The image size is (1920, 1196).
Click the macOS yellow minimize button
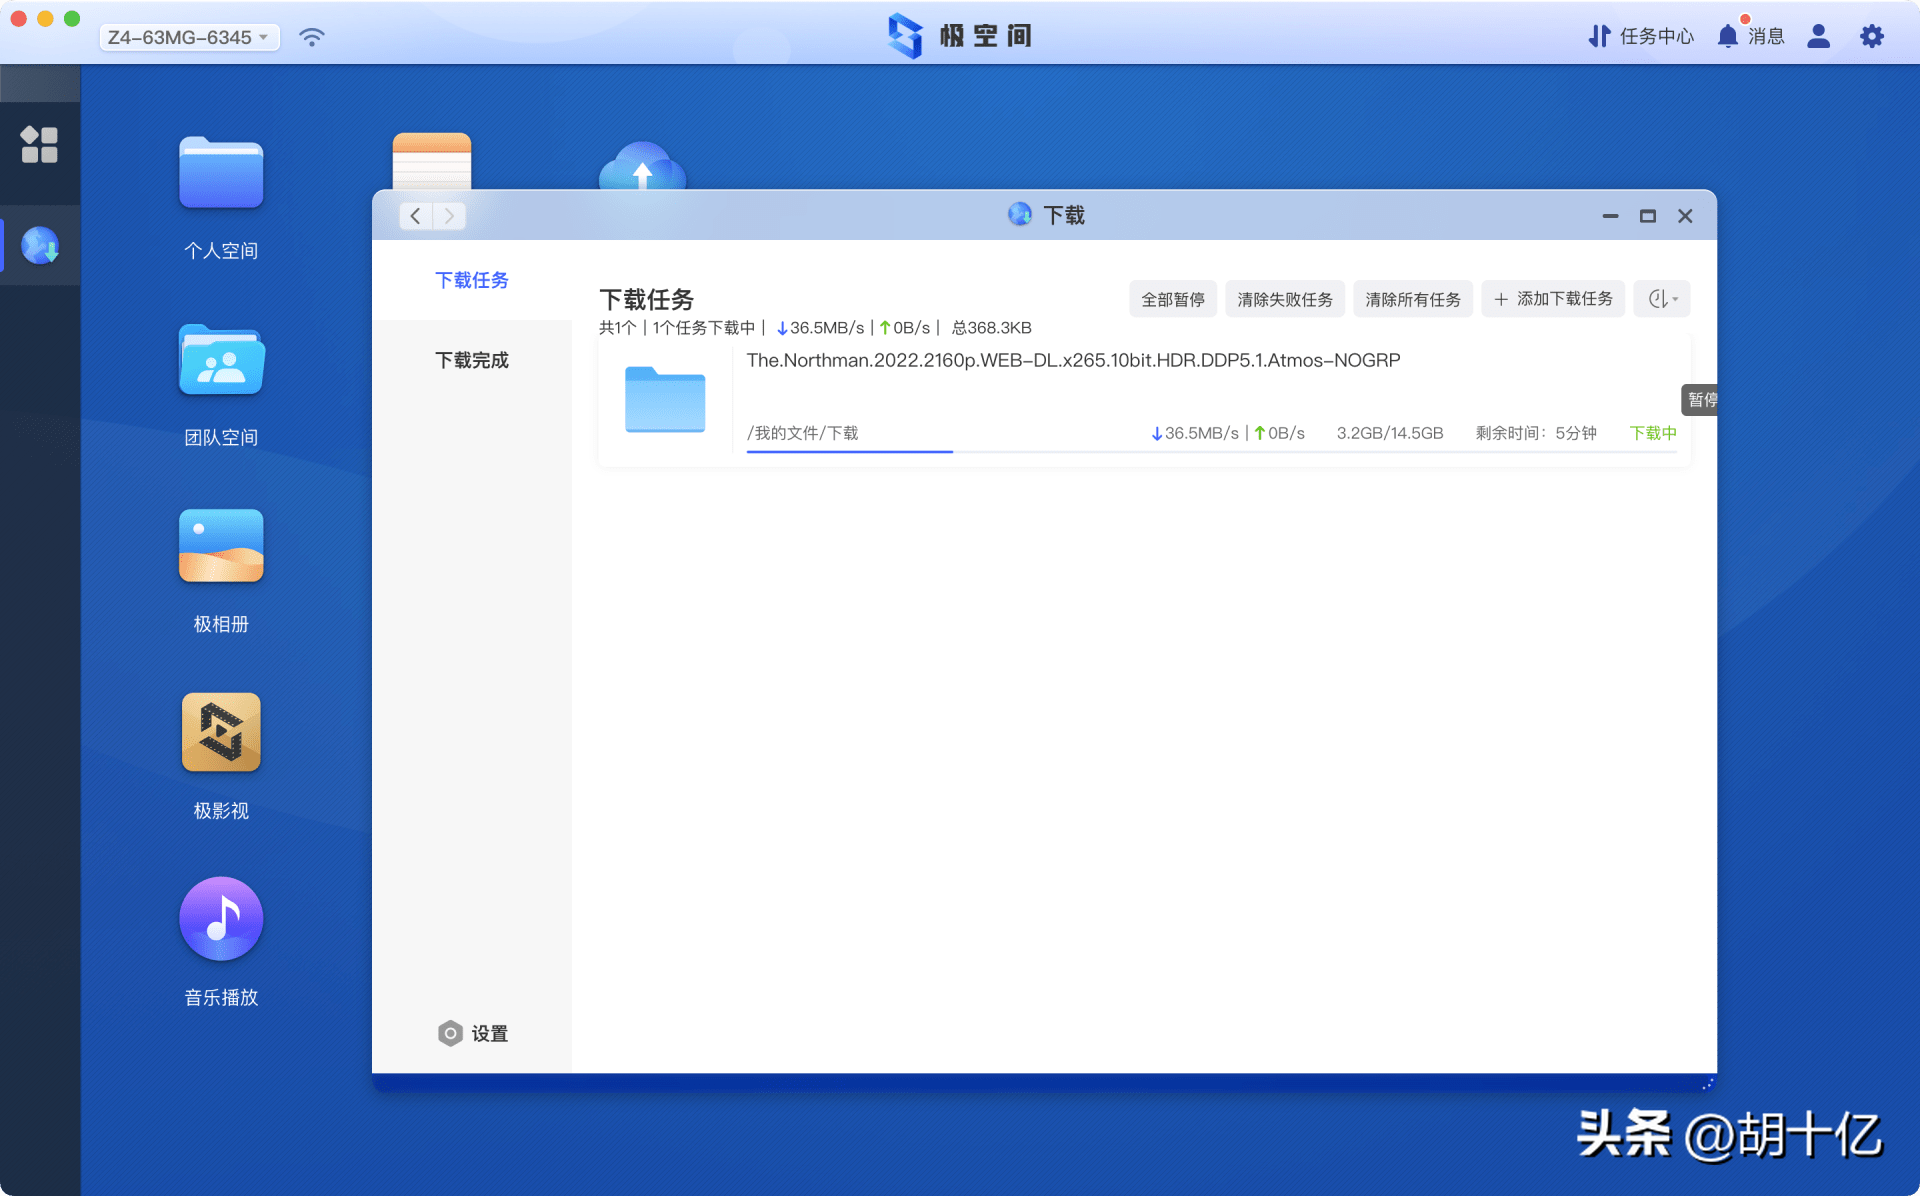45,19
